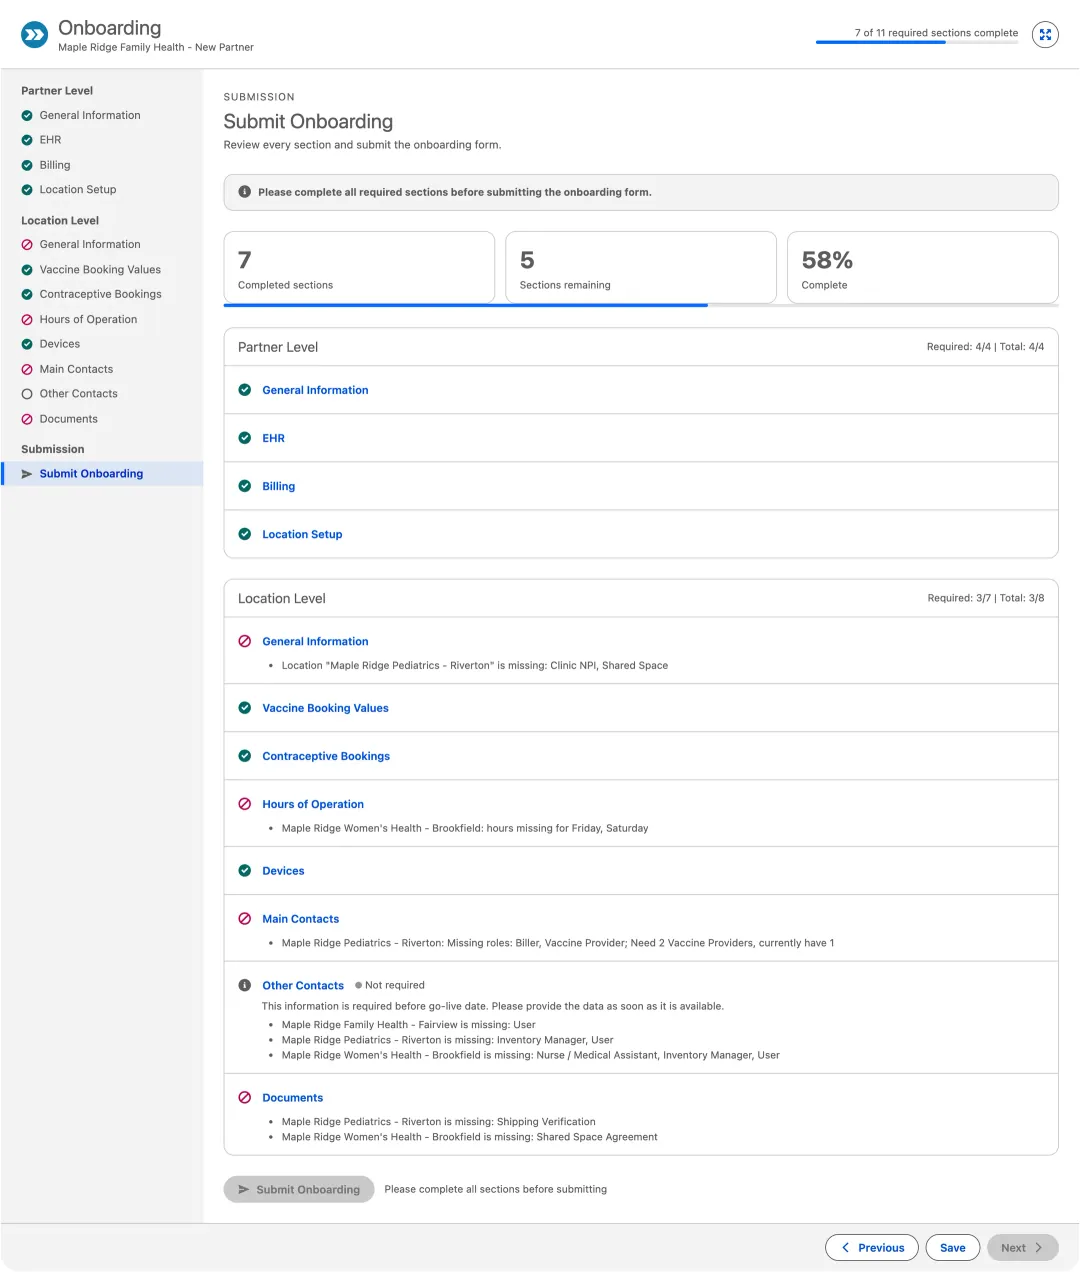This screenshot has width=1080, height=1272.
Task: Follow the Devices link in main panel
Action: [283, 871]
